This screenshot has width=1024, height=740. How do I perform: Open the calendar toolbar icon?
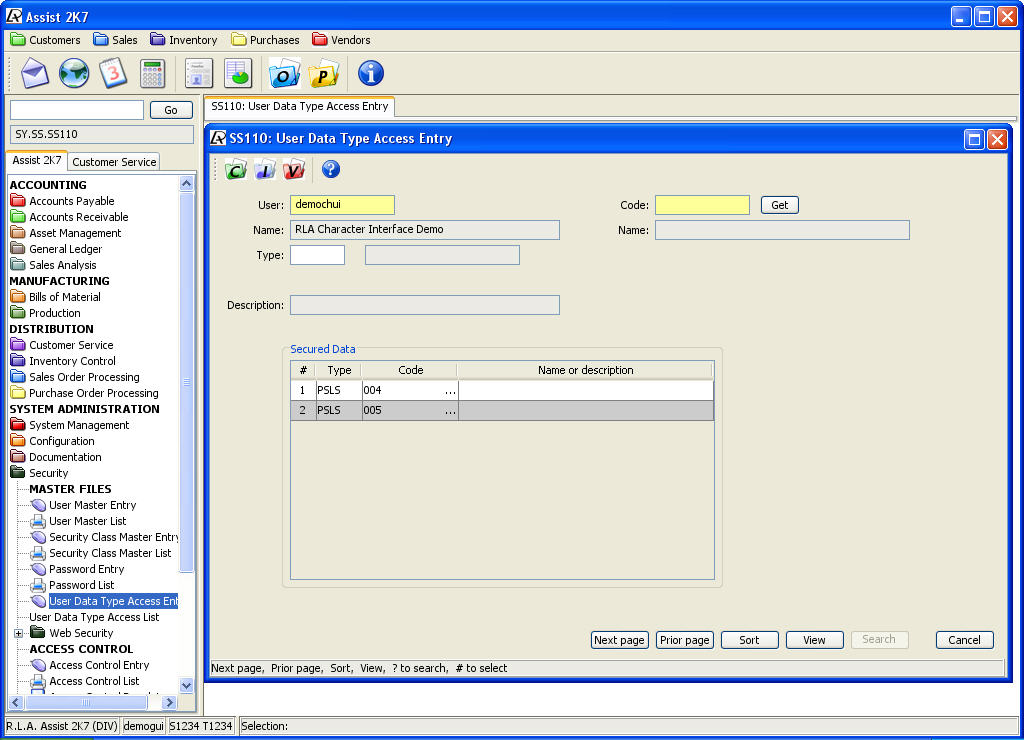(113, 73)
